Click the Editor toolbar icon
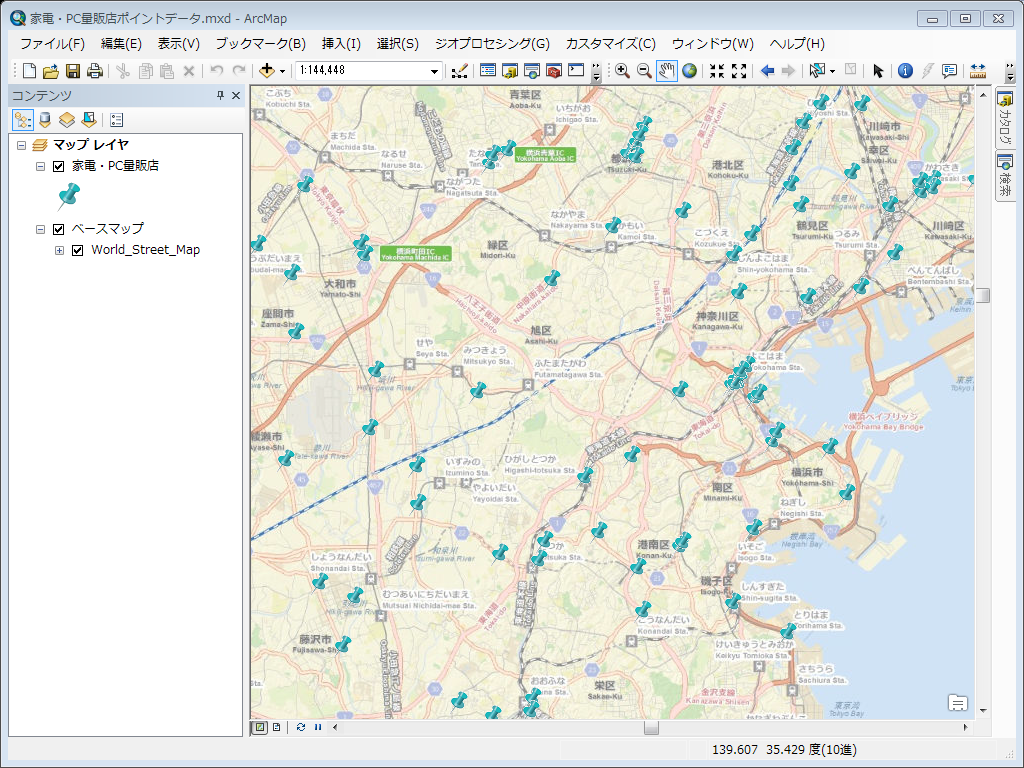This screenshot has width=1024, height=768. point(460,71)
